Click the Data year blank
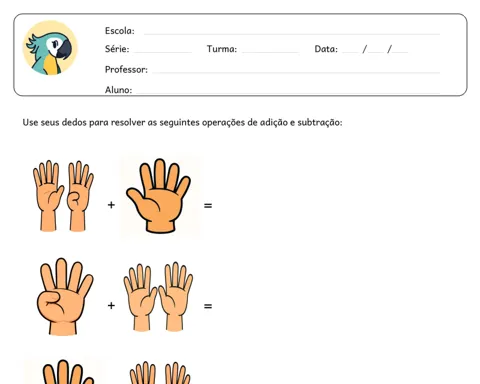 400,51
